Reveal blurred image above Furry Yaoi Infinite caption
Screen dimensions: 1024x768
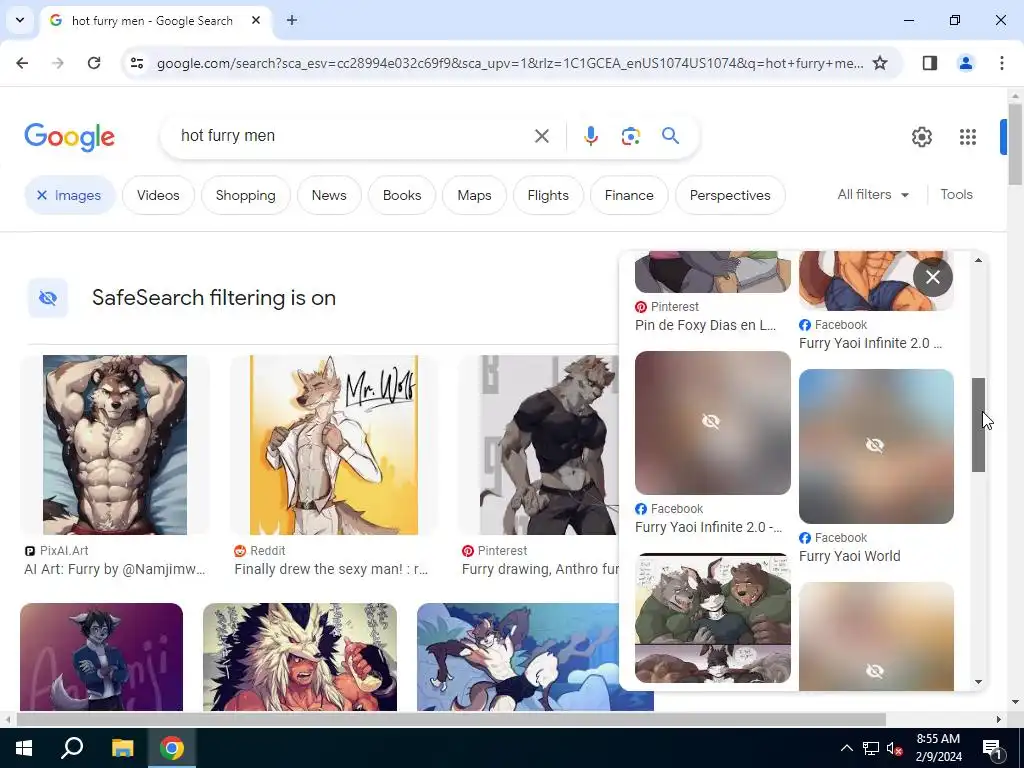712,423
